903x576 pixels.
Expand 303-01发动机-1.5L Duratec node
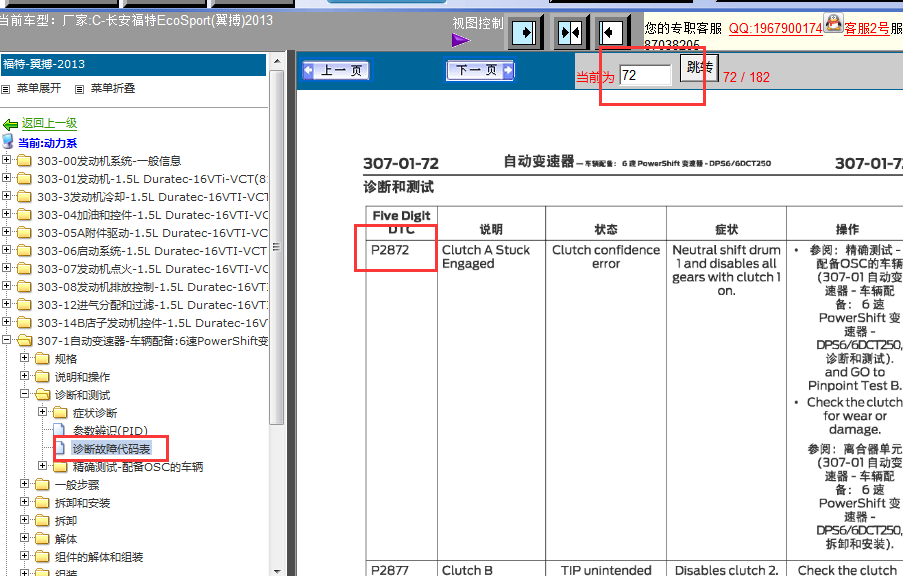pyautogui.click(x=6, y=178)
